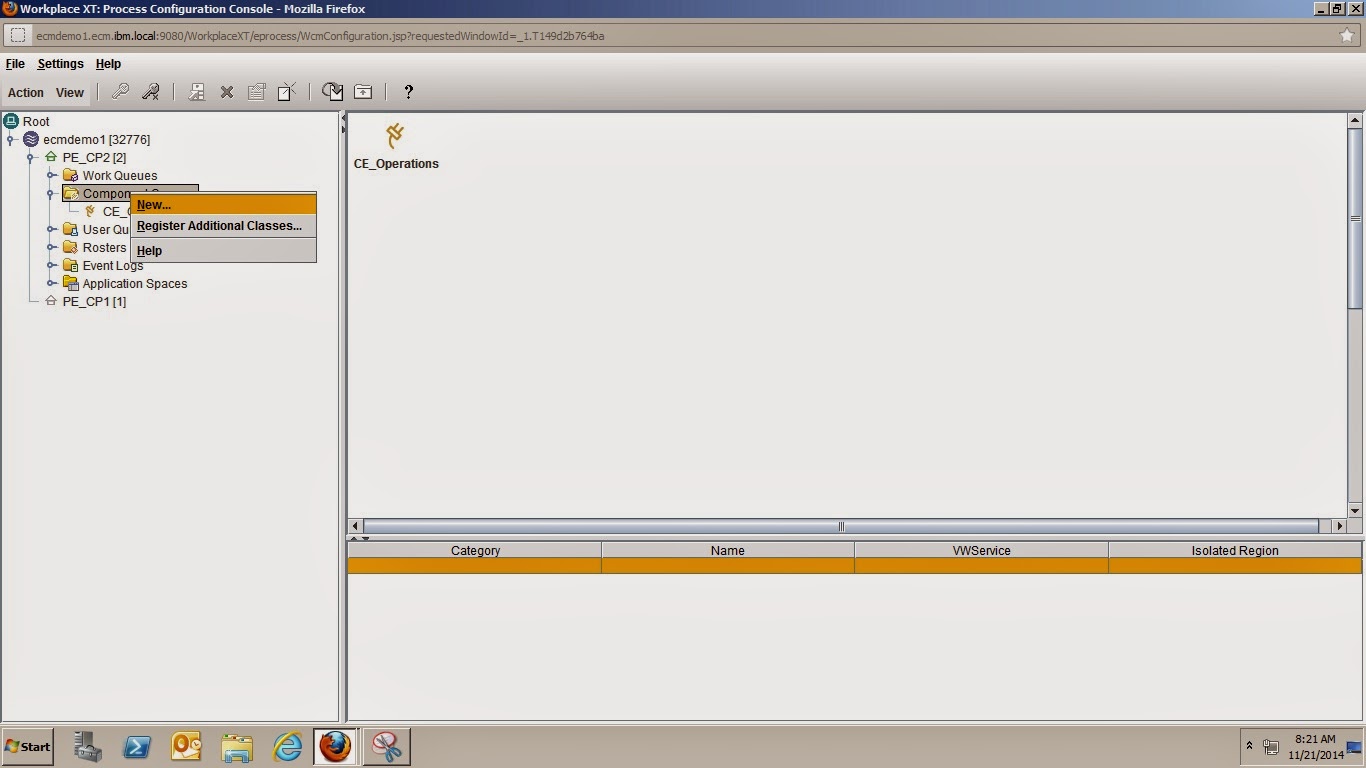The height and width of the screenshot is (768, 1366).
Task: Choose New... from the context menu
Action: click(153, 204)
